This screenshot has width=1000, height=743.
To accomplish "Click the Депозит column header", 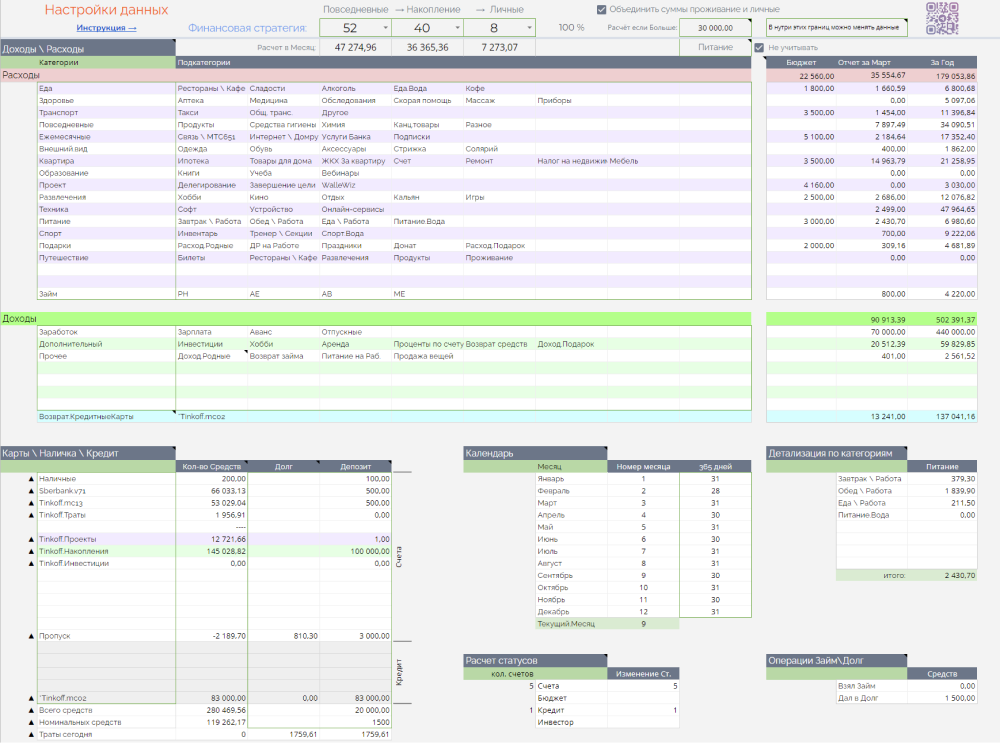I will (x=355, y=467).
